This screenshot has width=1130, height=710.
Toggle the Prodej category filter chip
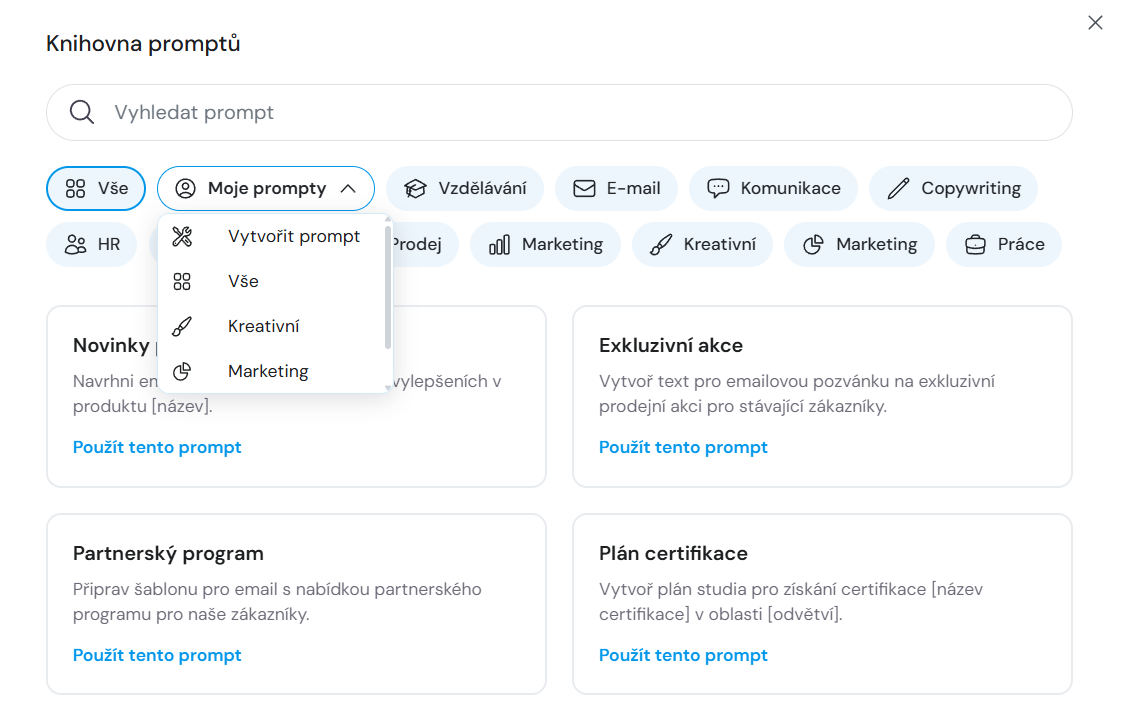pos(425,244)
